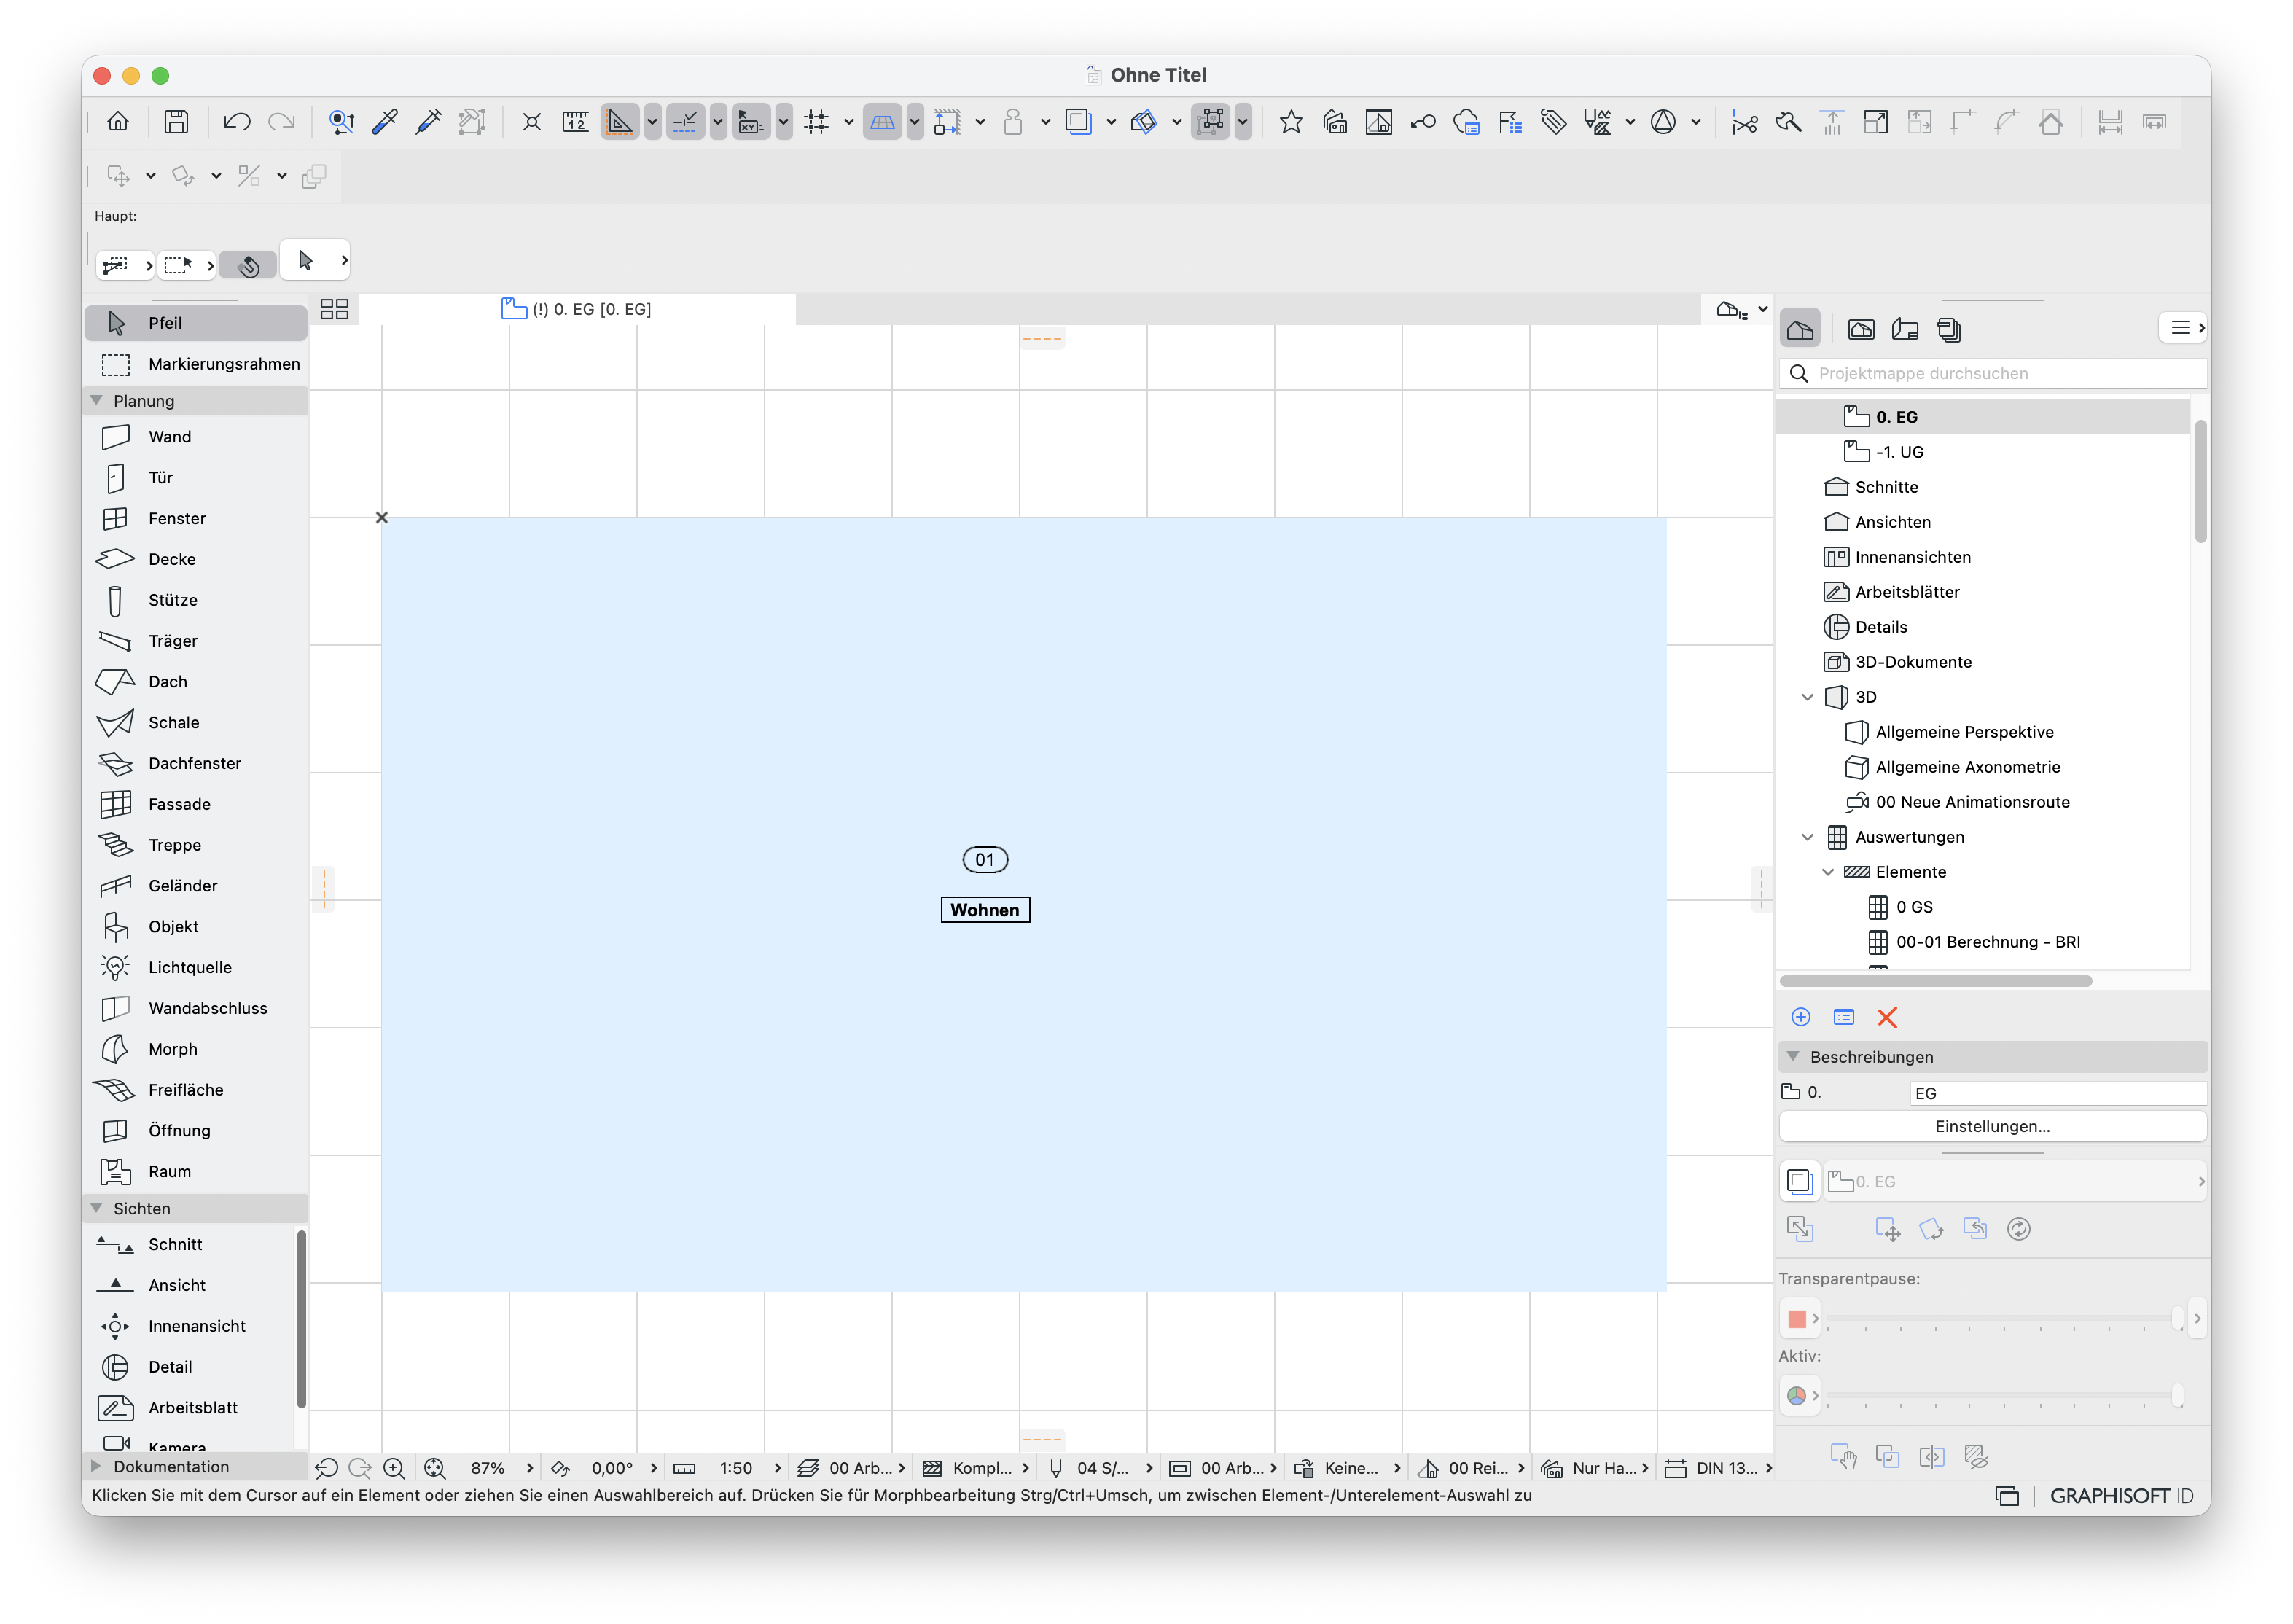Click the red delete X in navigator

point(1887,1017)
